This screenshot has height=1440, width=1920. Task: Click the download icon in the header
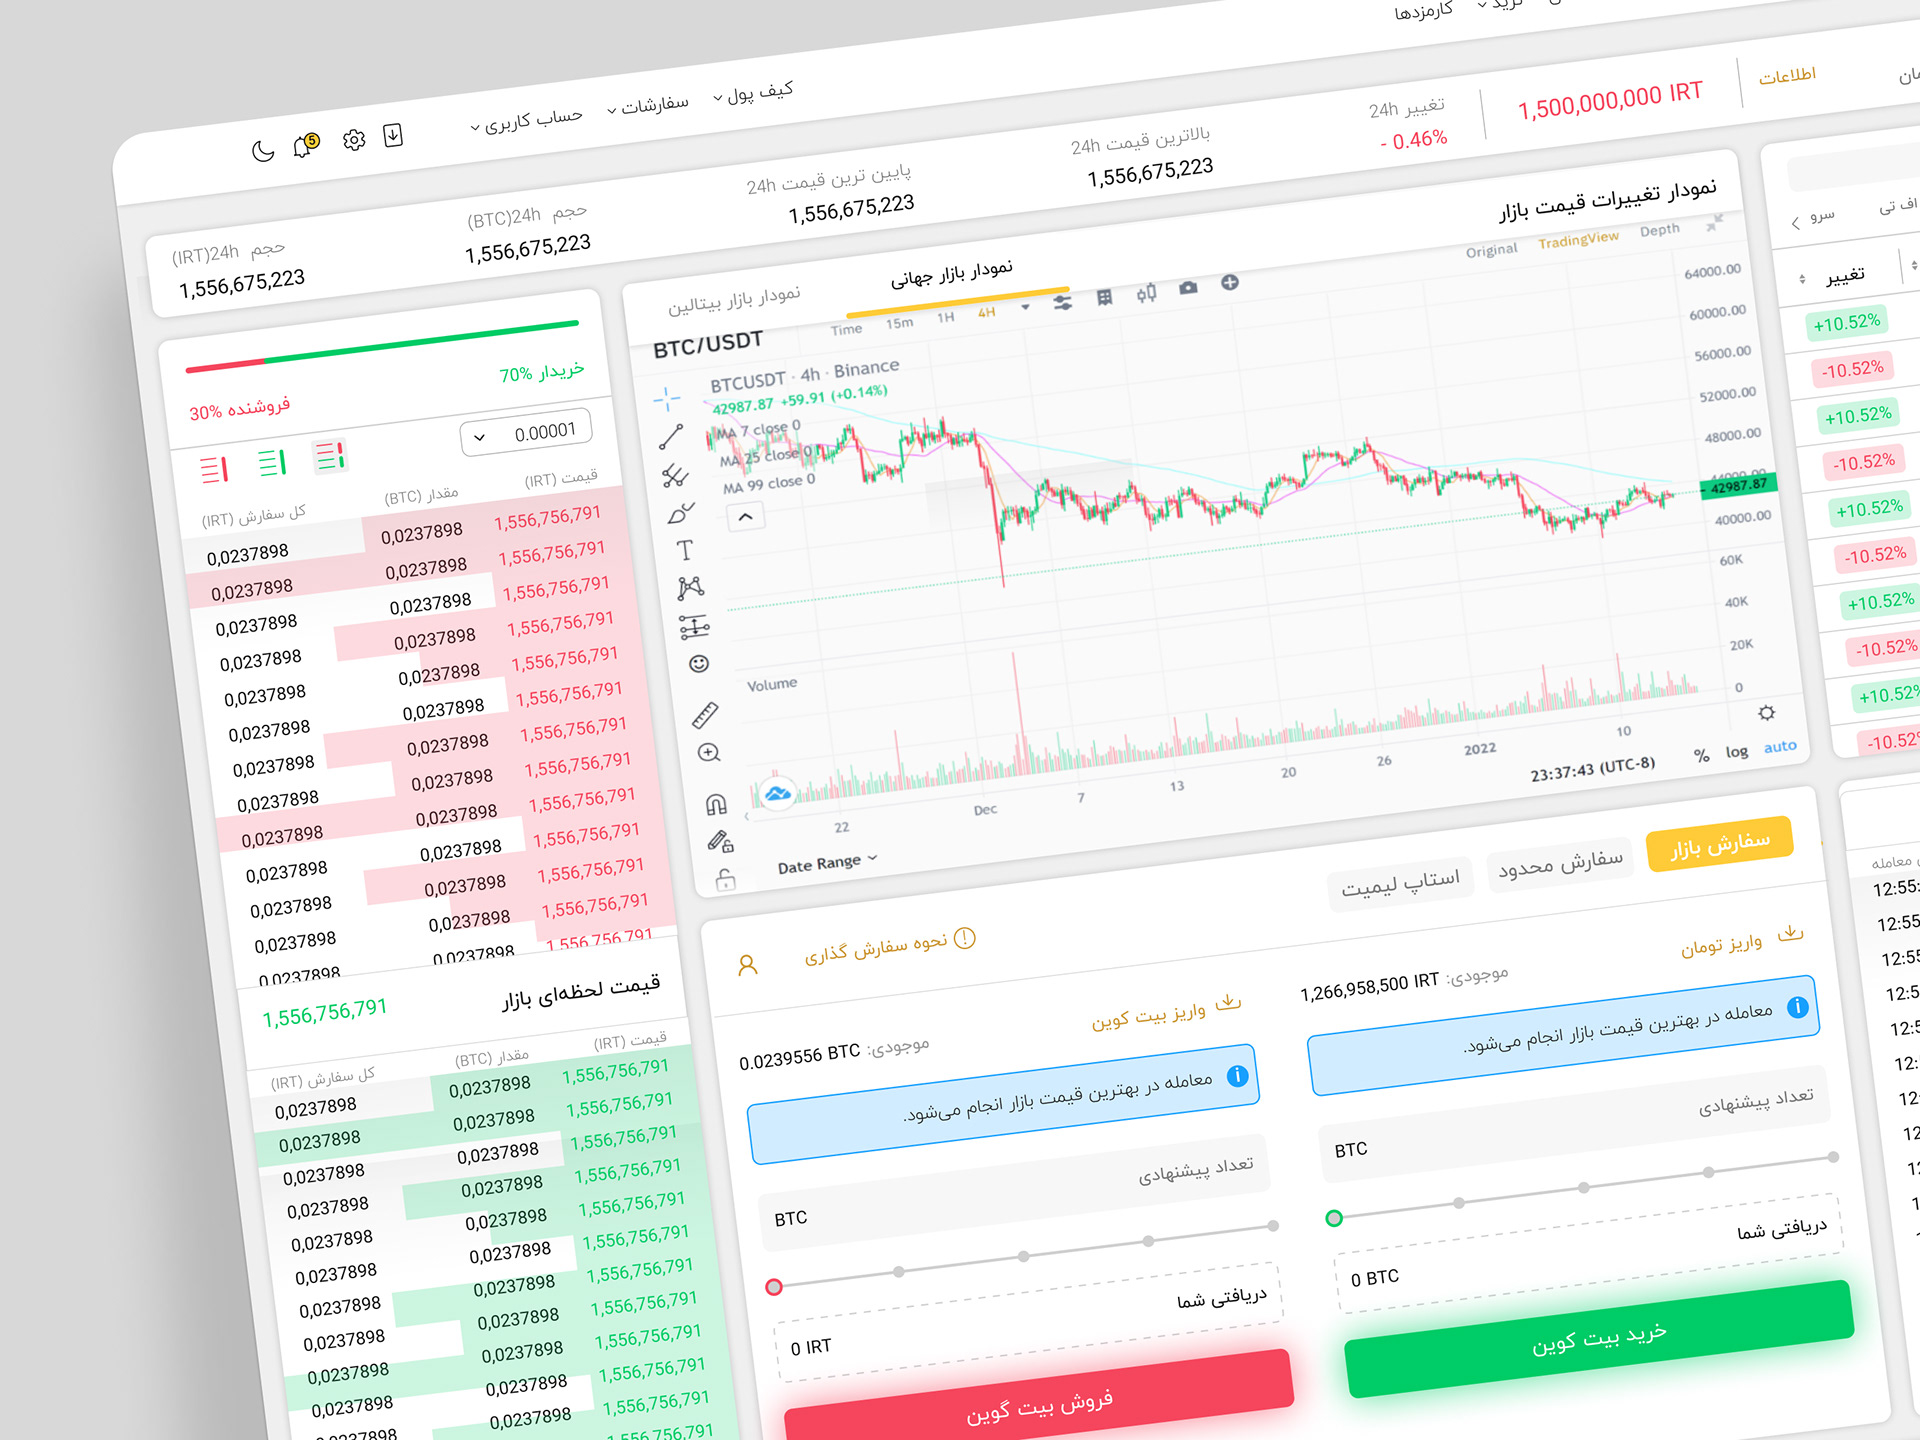coord(393,135)
